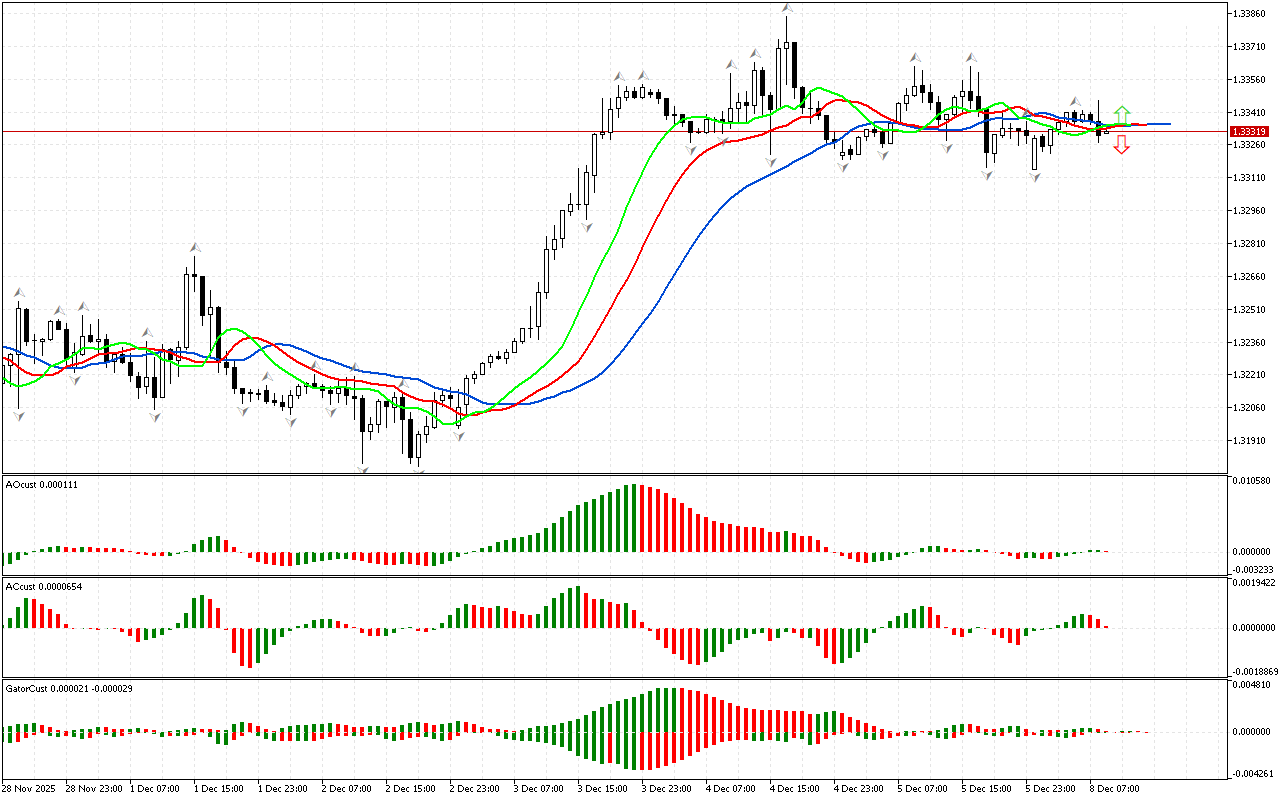Click the AC scale value -0.0018869

point(1254,672)
